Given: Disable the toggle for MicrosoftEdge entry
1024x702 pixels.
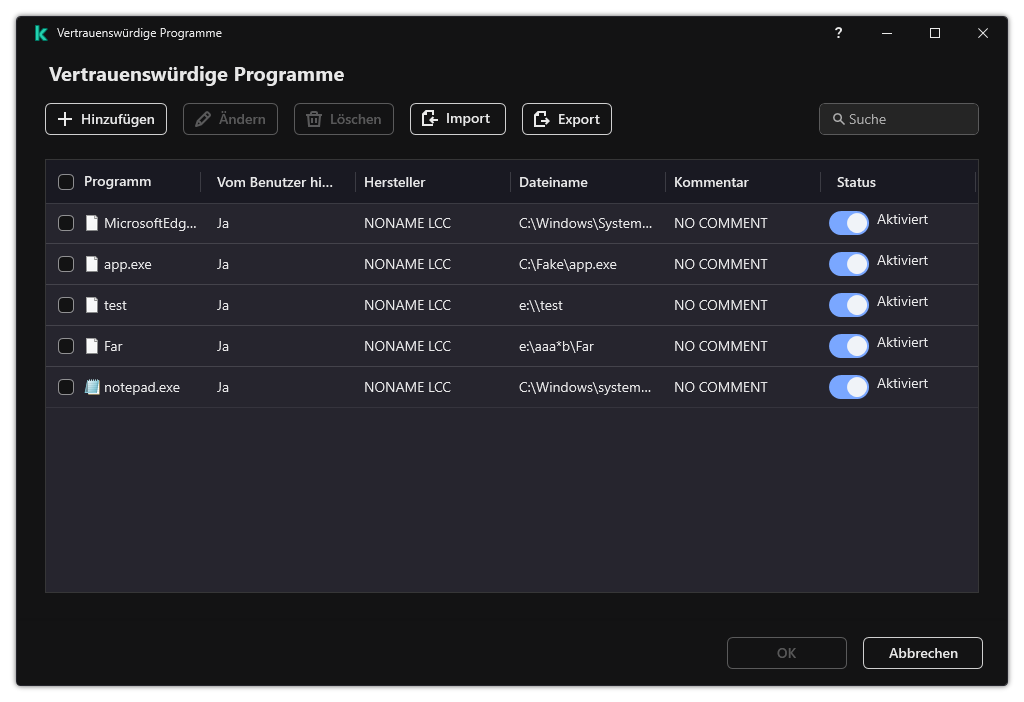Looking at the screenshot, I should tap(848, 223).
